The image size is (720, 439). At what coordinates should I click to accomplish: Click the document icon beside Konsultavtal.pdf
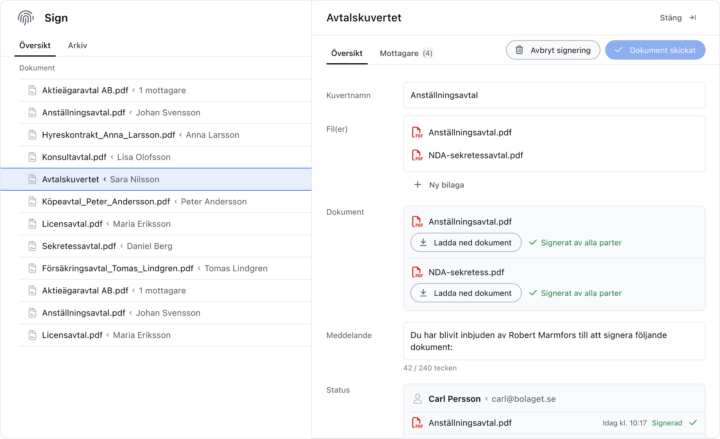click(x=32, y=157)
